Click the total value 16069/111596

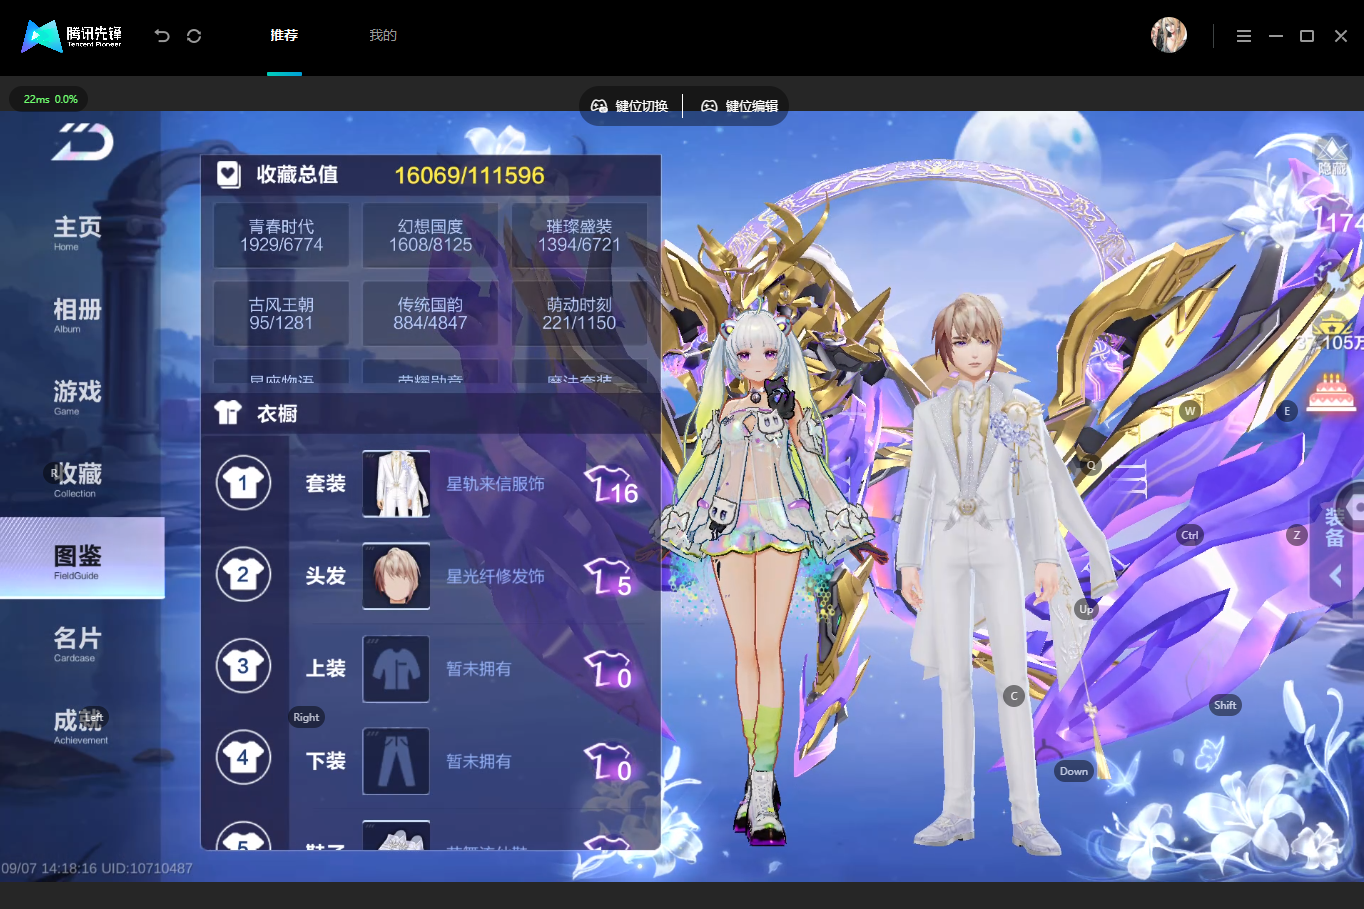pyautogui.click(x=469, y=175)
